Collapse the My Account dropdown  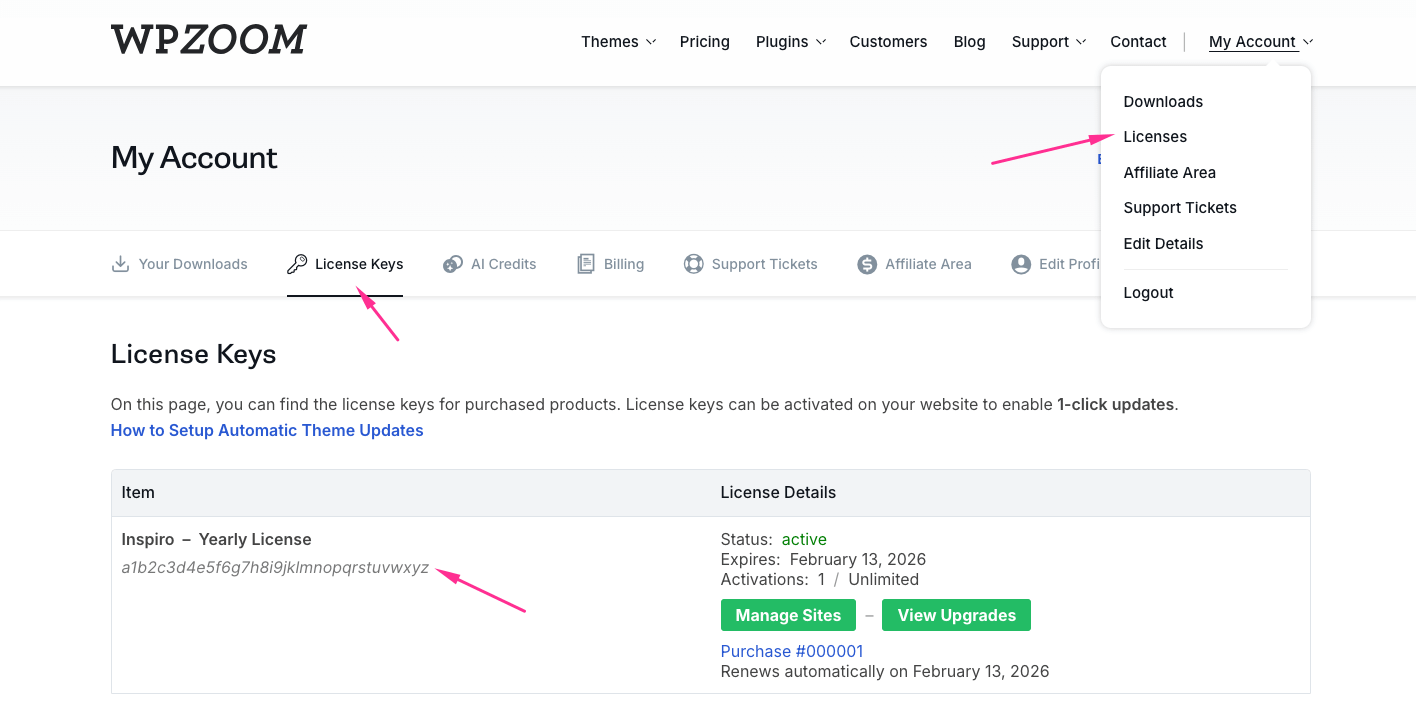1260,42
